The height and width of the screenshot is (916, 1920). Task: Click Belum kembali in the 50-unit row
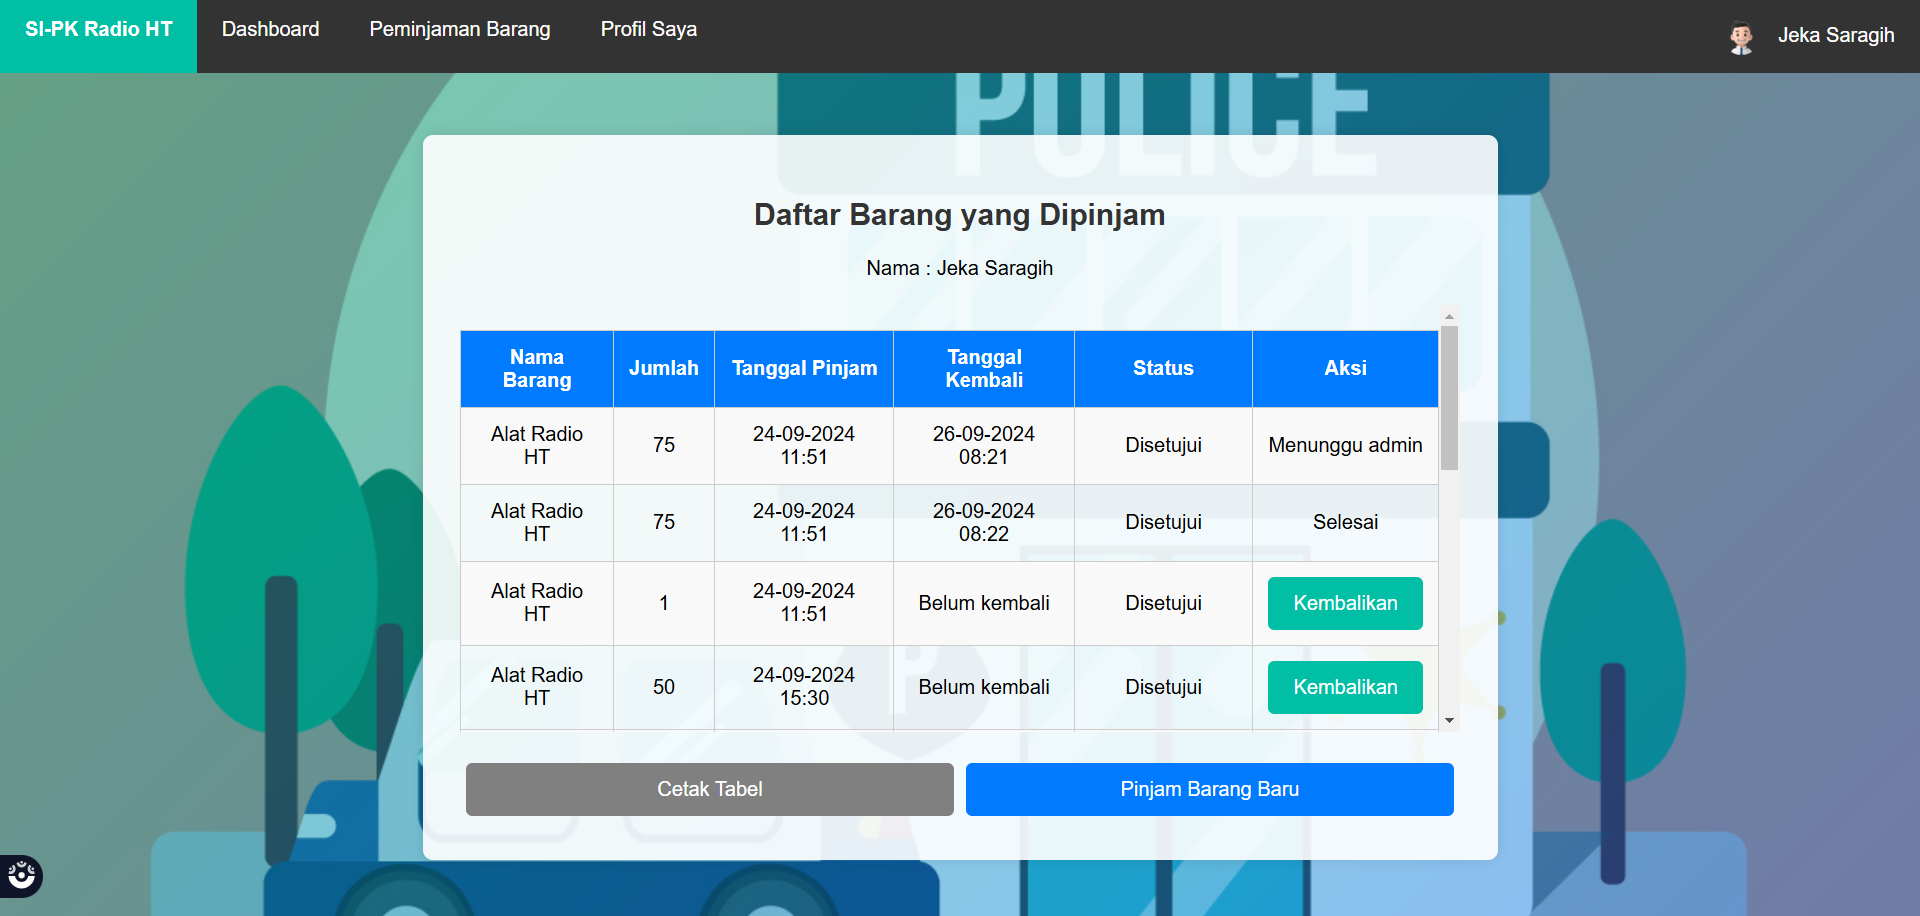[x=984, y=687]
